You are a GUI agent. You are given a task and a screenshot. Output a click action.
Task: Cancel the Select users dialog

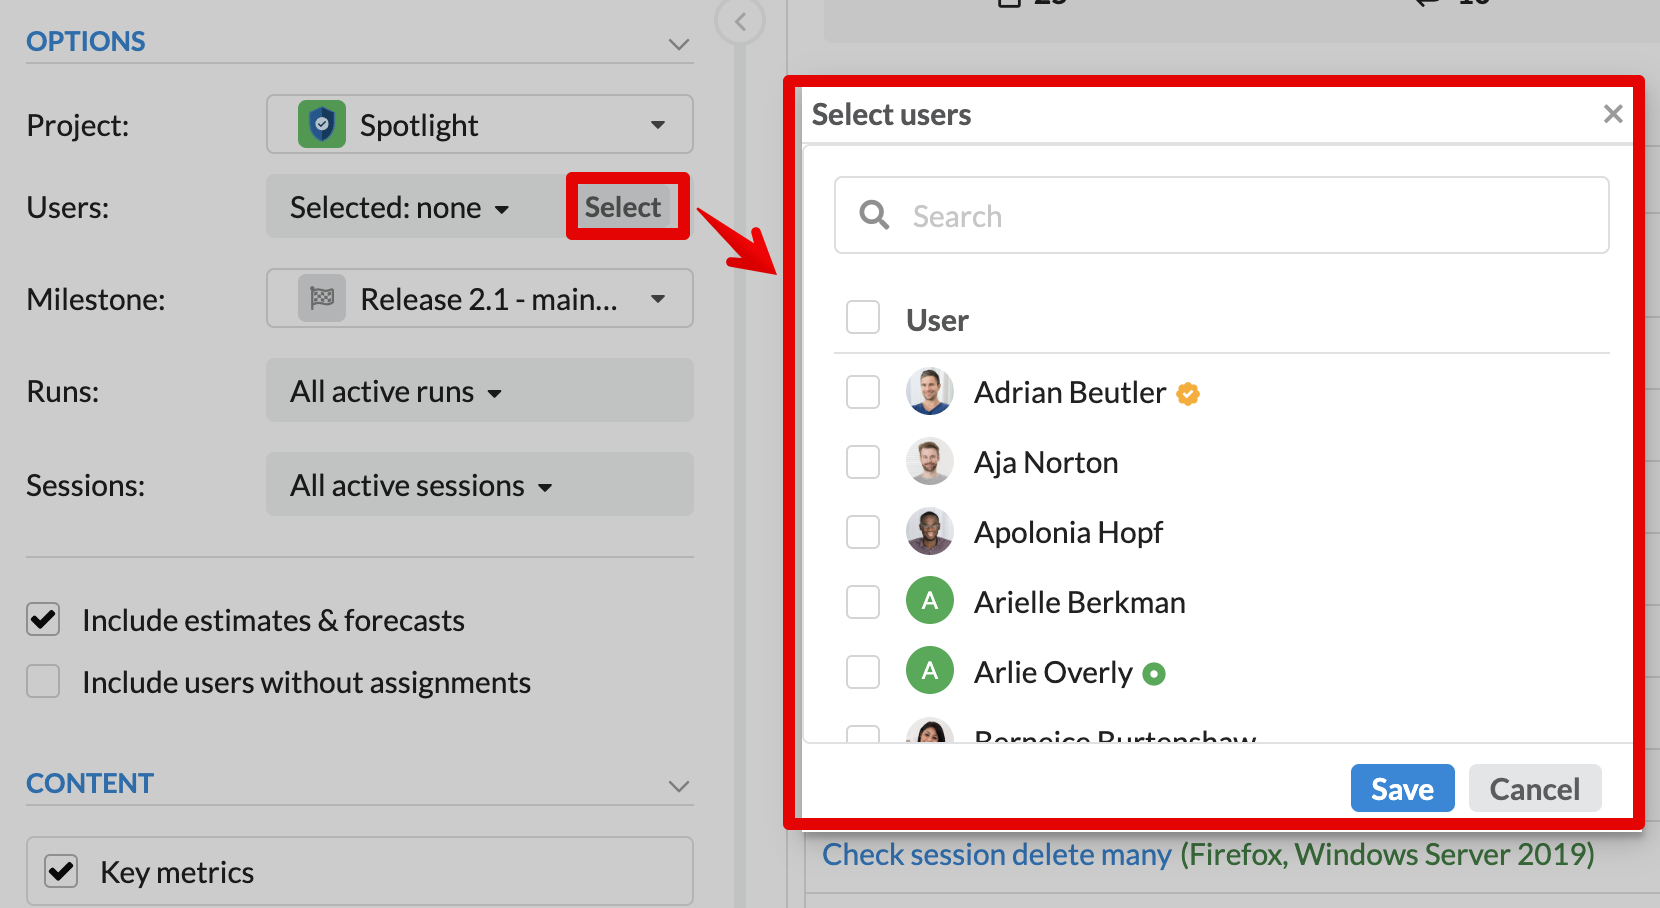(x=1535, y=788)
